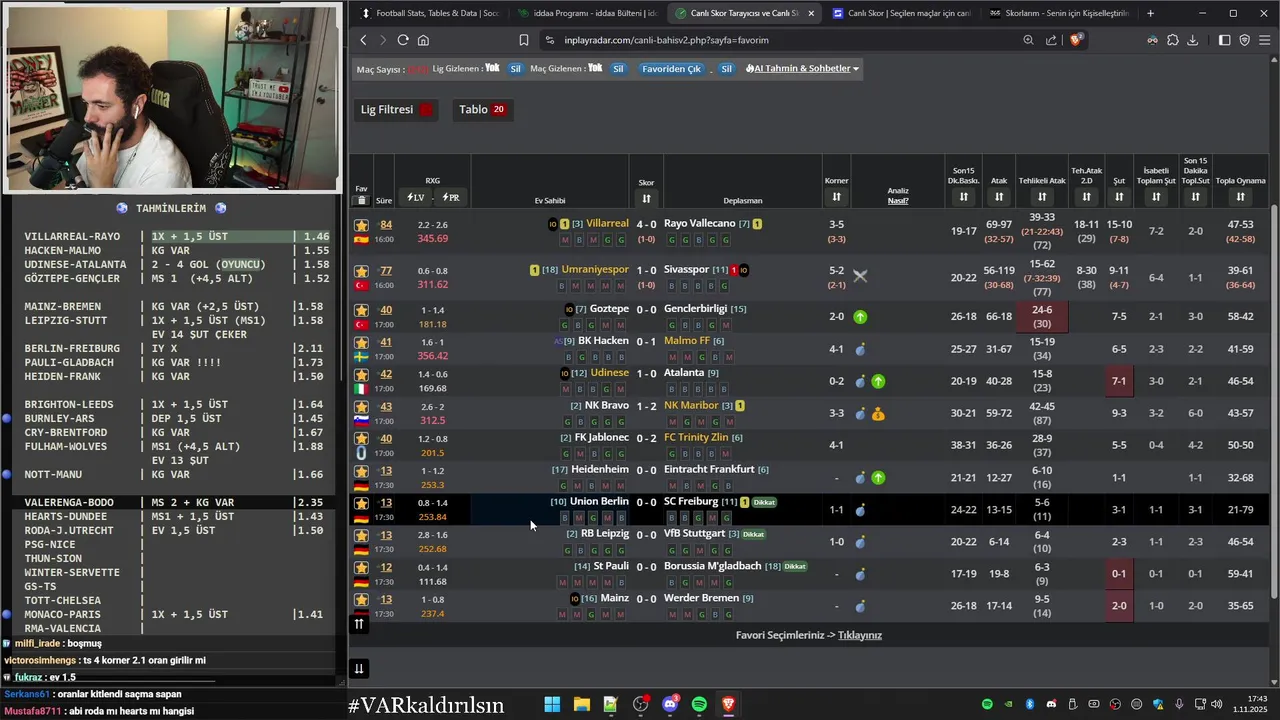Image resolution: width=1280 pixels, height=720 pixels.
Task: Switch to Canlı Skor Seçilen maçlar tab
Action: pos(900,13)
